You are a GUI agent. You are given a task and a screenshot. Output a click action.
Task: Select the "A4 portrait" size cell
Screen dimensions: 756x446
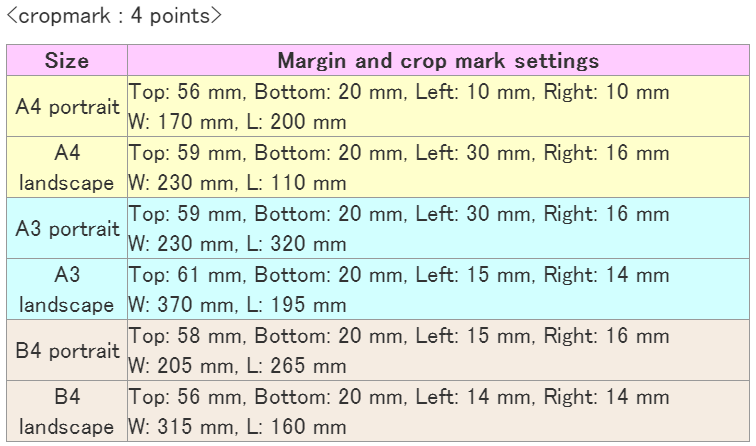tap(67, 106)
